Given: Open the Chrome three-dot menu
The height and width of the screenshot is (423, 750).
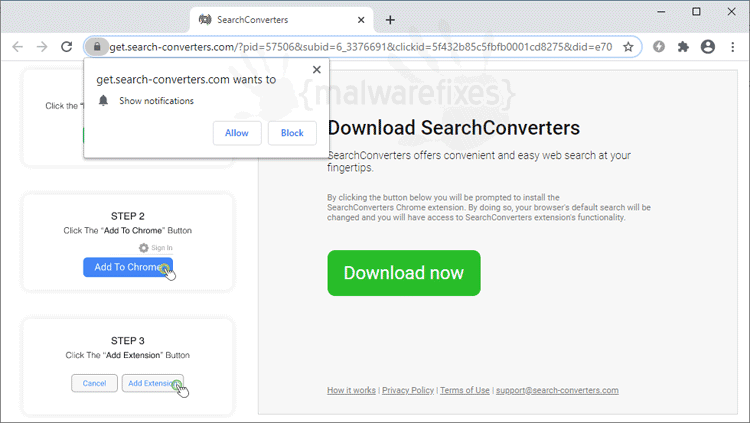Looking at the screenshot, I should (x=732, y=46).
